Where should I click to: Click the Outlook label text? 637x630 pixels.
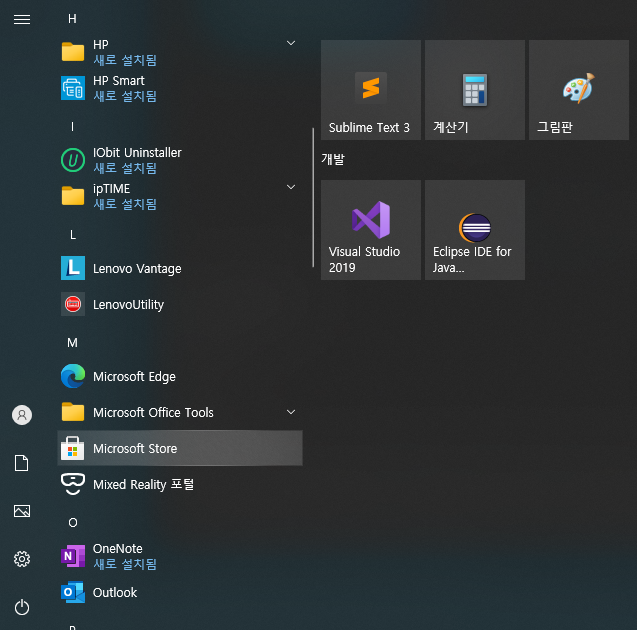click(115, 593)
